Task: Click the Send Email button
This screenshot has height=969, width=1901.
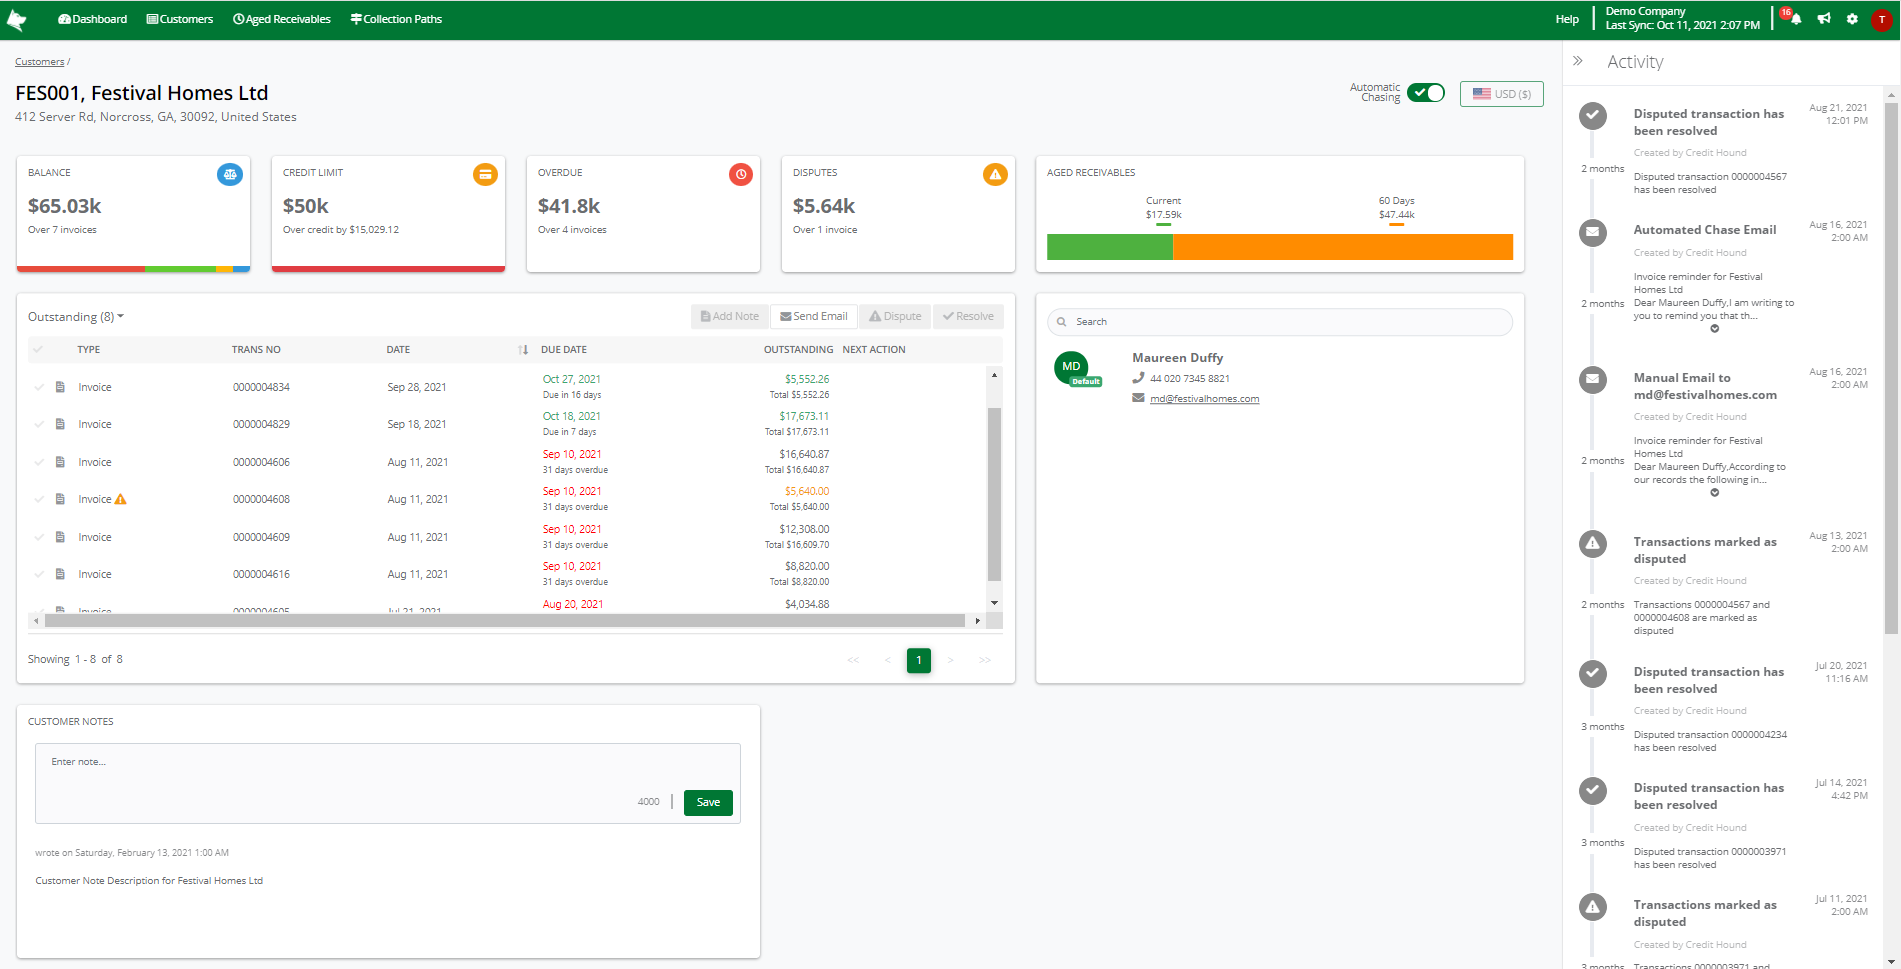Action: (x=814, y=316)
